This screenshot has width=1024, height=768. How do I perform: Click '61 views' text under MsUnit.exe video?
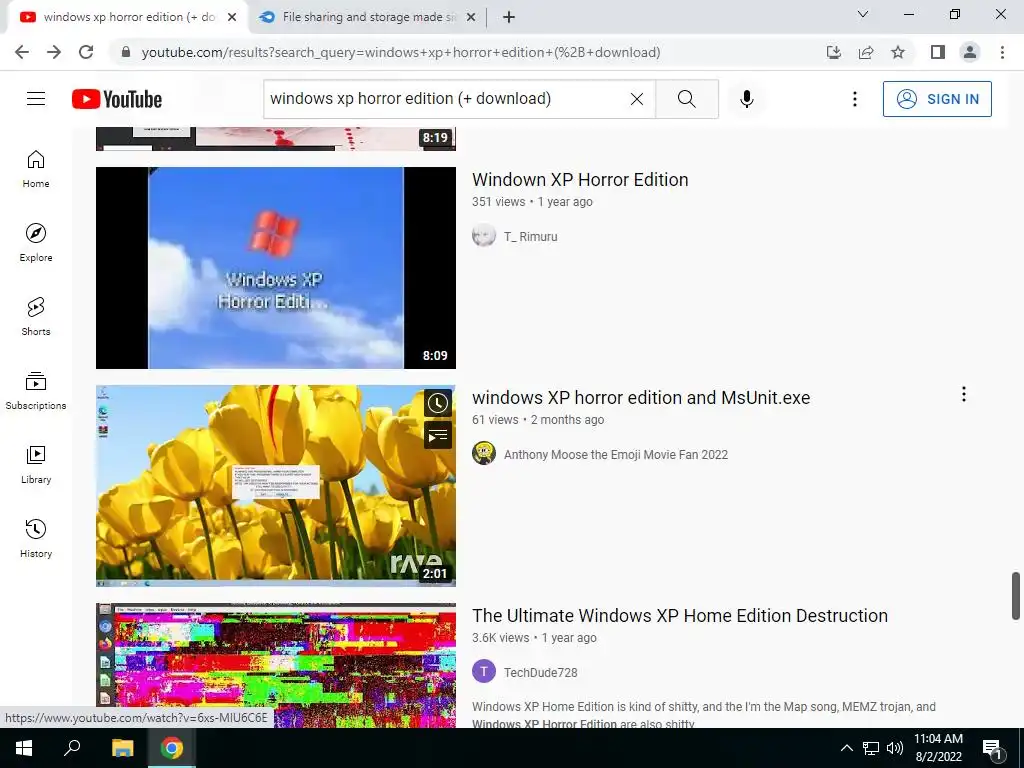[495, 420]
